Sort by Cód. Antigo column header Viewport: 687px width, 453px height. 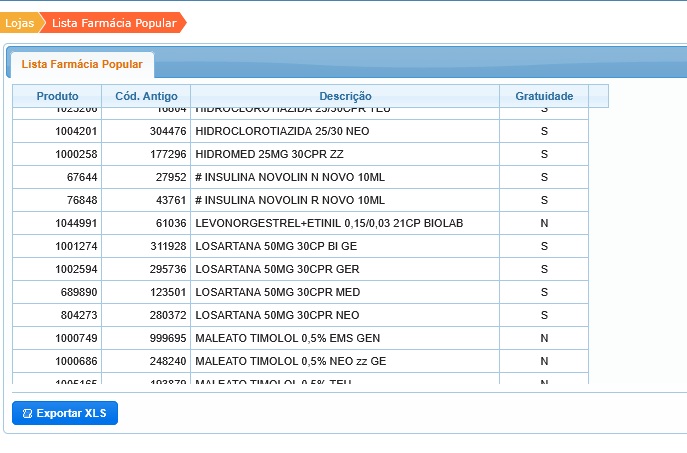[146, 96]
